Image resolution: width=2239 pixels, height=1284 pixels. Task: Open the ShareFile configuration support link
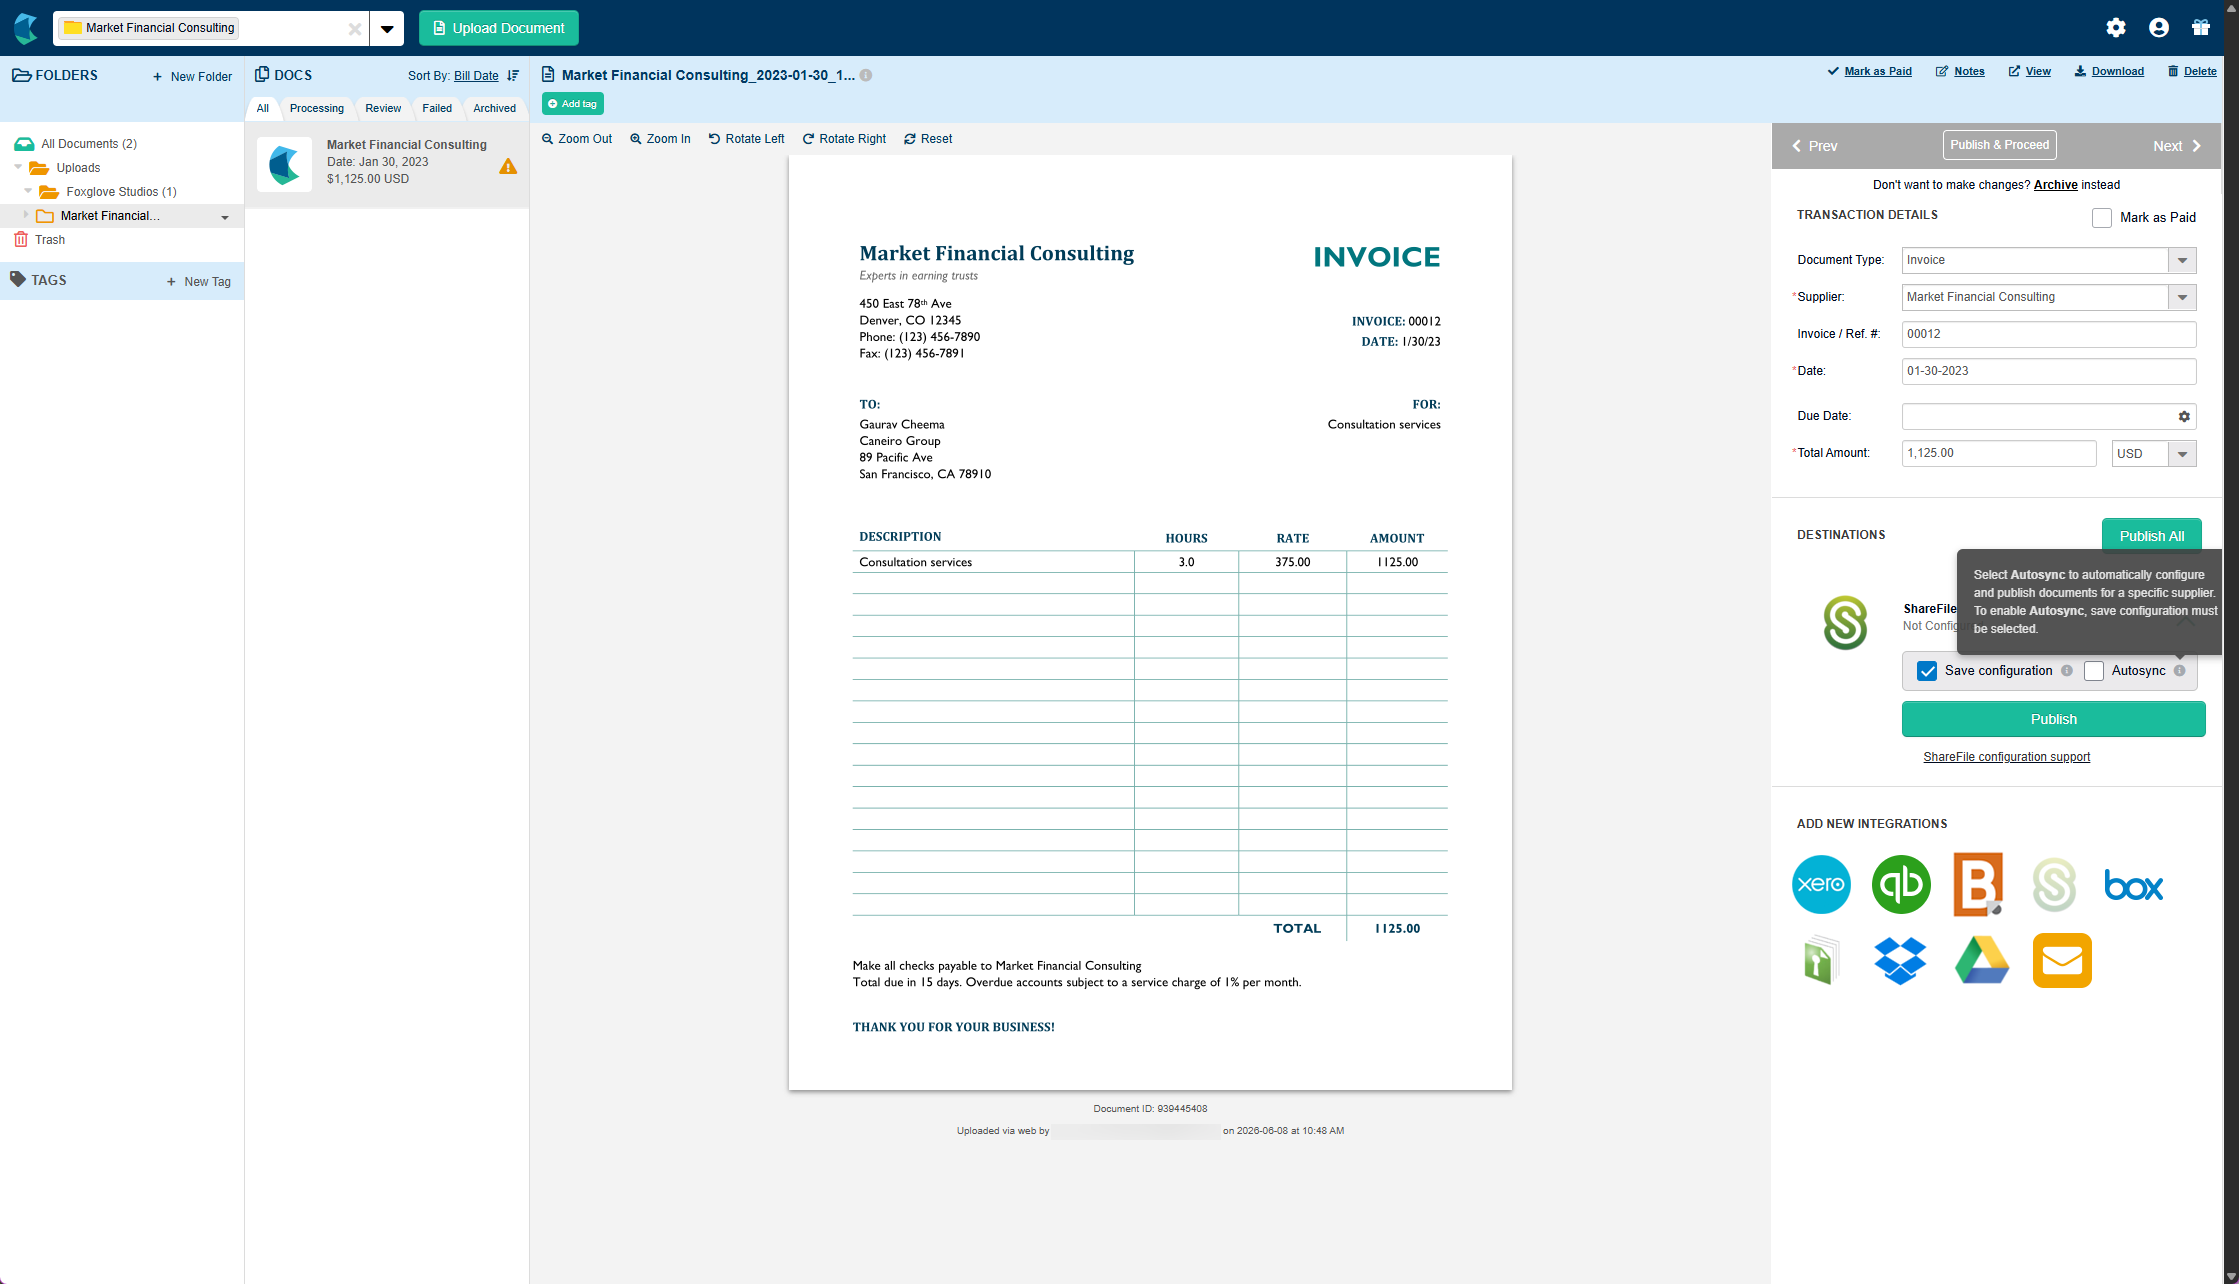click(x=2006, y=757)
